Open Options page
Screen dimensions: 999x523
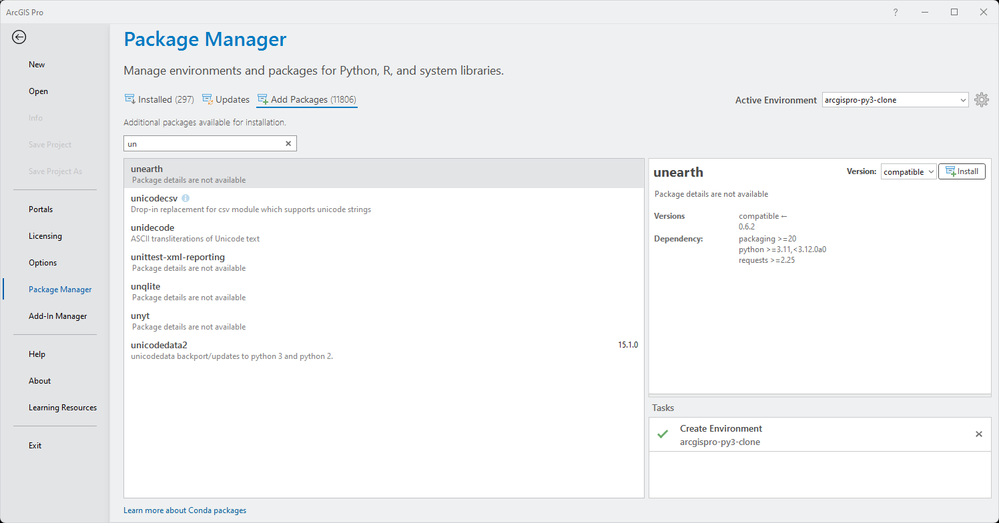pyautogui.click(x=43, y=262)
